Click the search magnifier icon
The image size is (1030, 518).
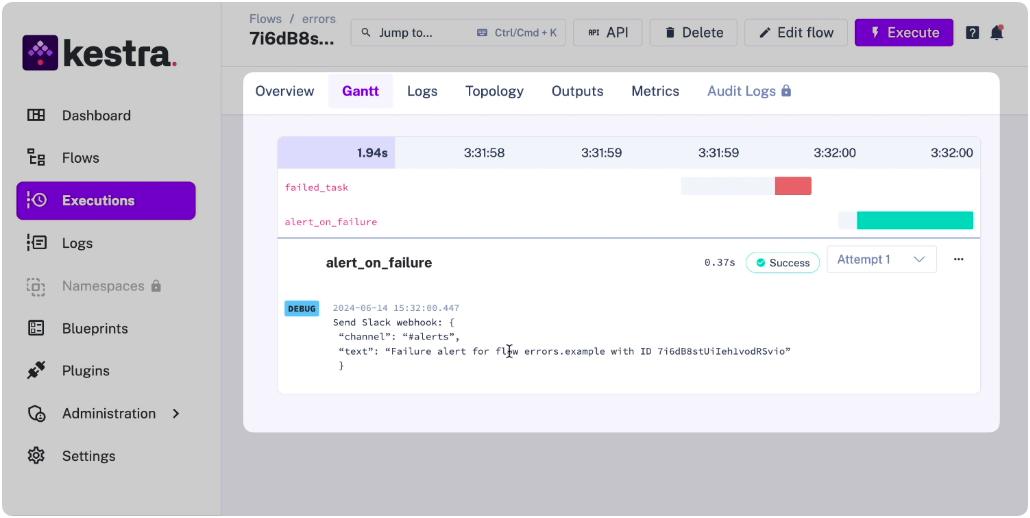[366, 33]
